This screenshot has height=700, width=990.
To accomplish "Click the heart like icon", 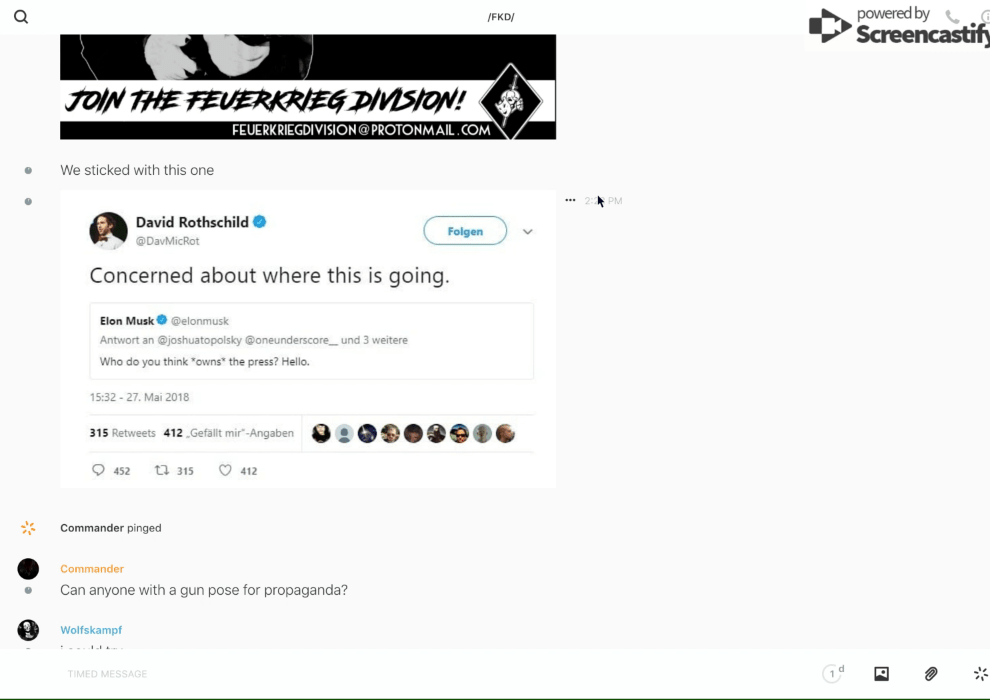I will coord(225,470).
